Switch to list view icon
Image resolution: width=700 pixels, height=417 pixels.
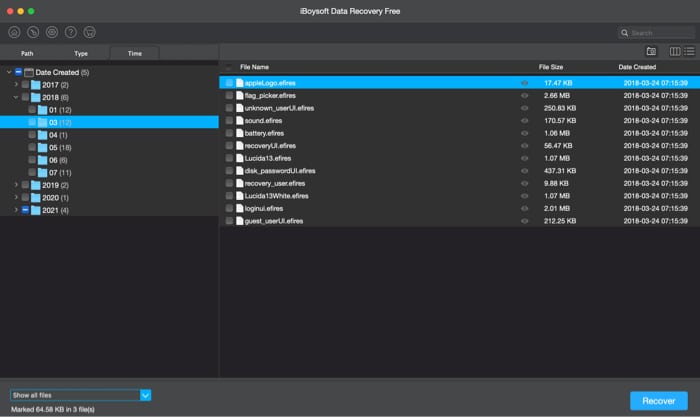(x=689, y=51)
